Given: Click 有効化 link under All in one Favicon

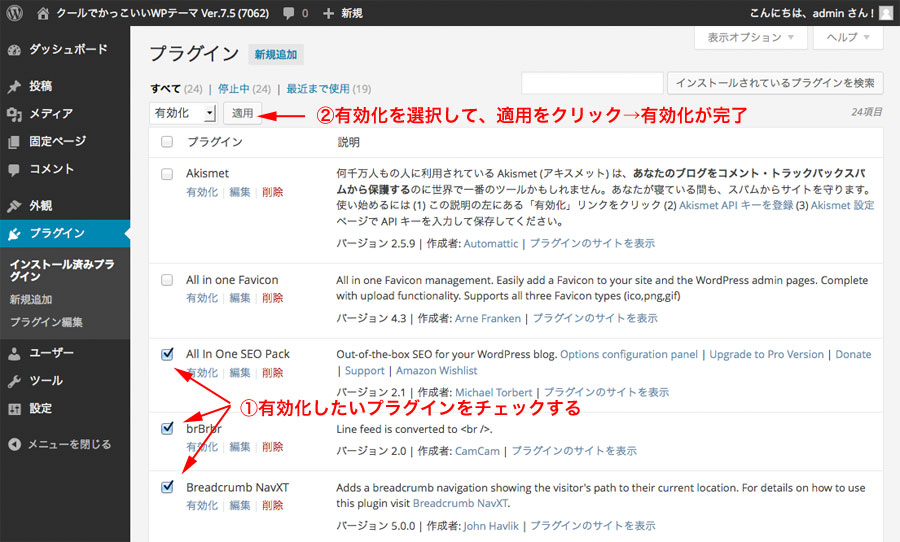Looking at the screenshot, I should pyautogui.click(x=202, y=298).
